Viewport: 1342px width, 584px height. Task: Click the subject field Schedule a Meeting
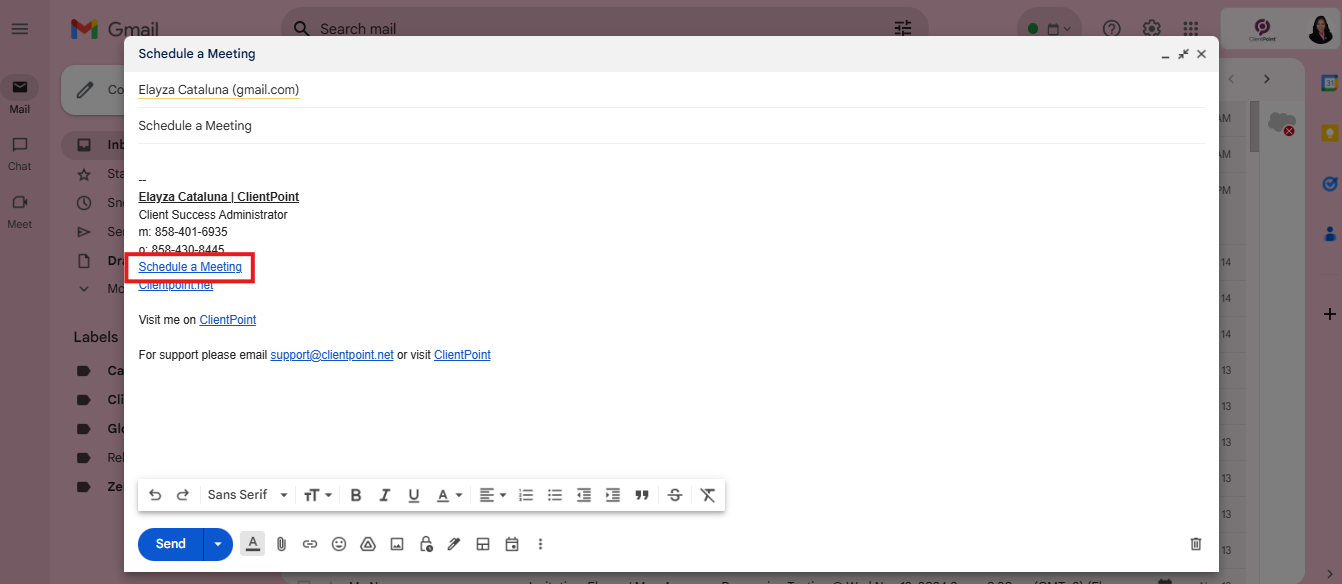coord(670,126)
